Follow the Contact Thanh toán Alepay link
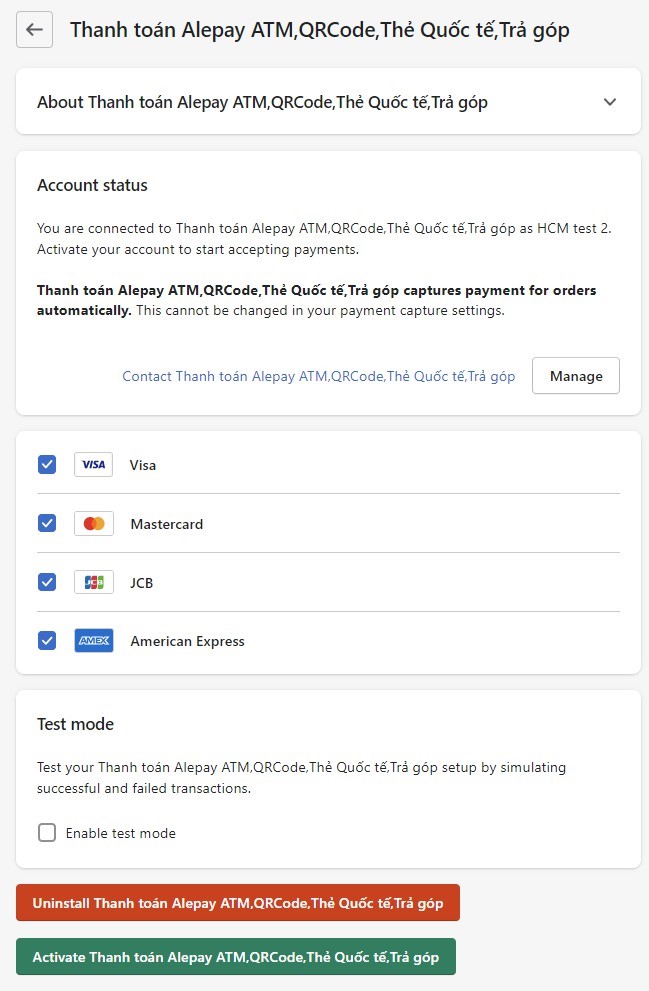649x991 pixels. tap(318, 376)
